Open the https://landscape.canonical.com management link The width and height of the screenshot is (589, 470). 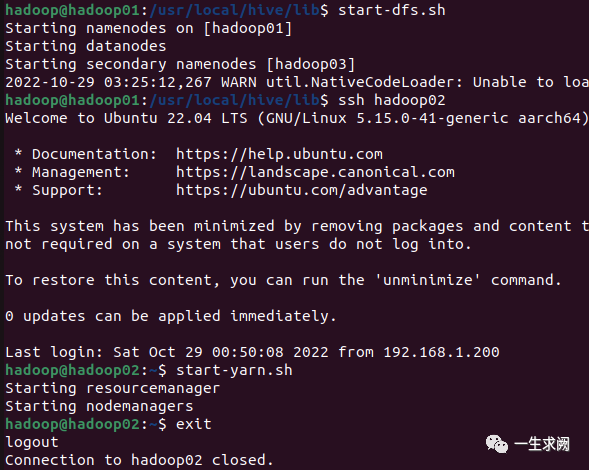pos(315,172)
